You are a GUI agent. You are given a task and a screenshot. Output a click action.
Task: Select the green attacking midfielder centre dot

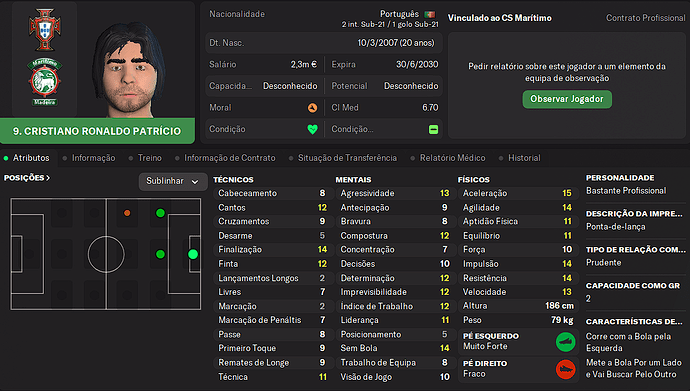[x=160, y=254]
